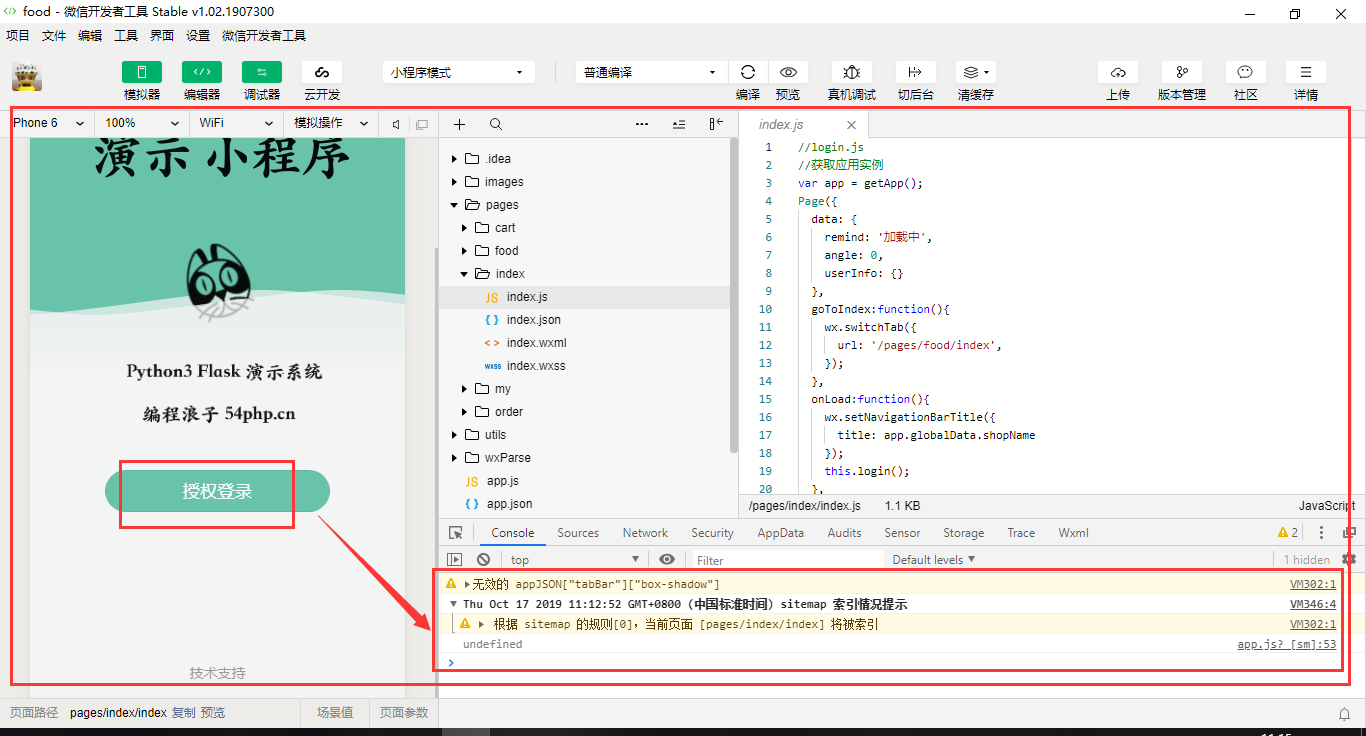The image size is (1366, 736).
Task: Click the console Filter input field
Action: (788, 560)
